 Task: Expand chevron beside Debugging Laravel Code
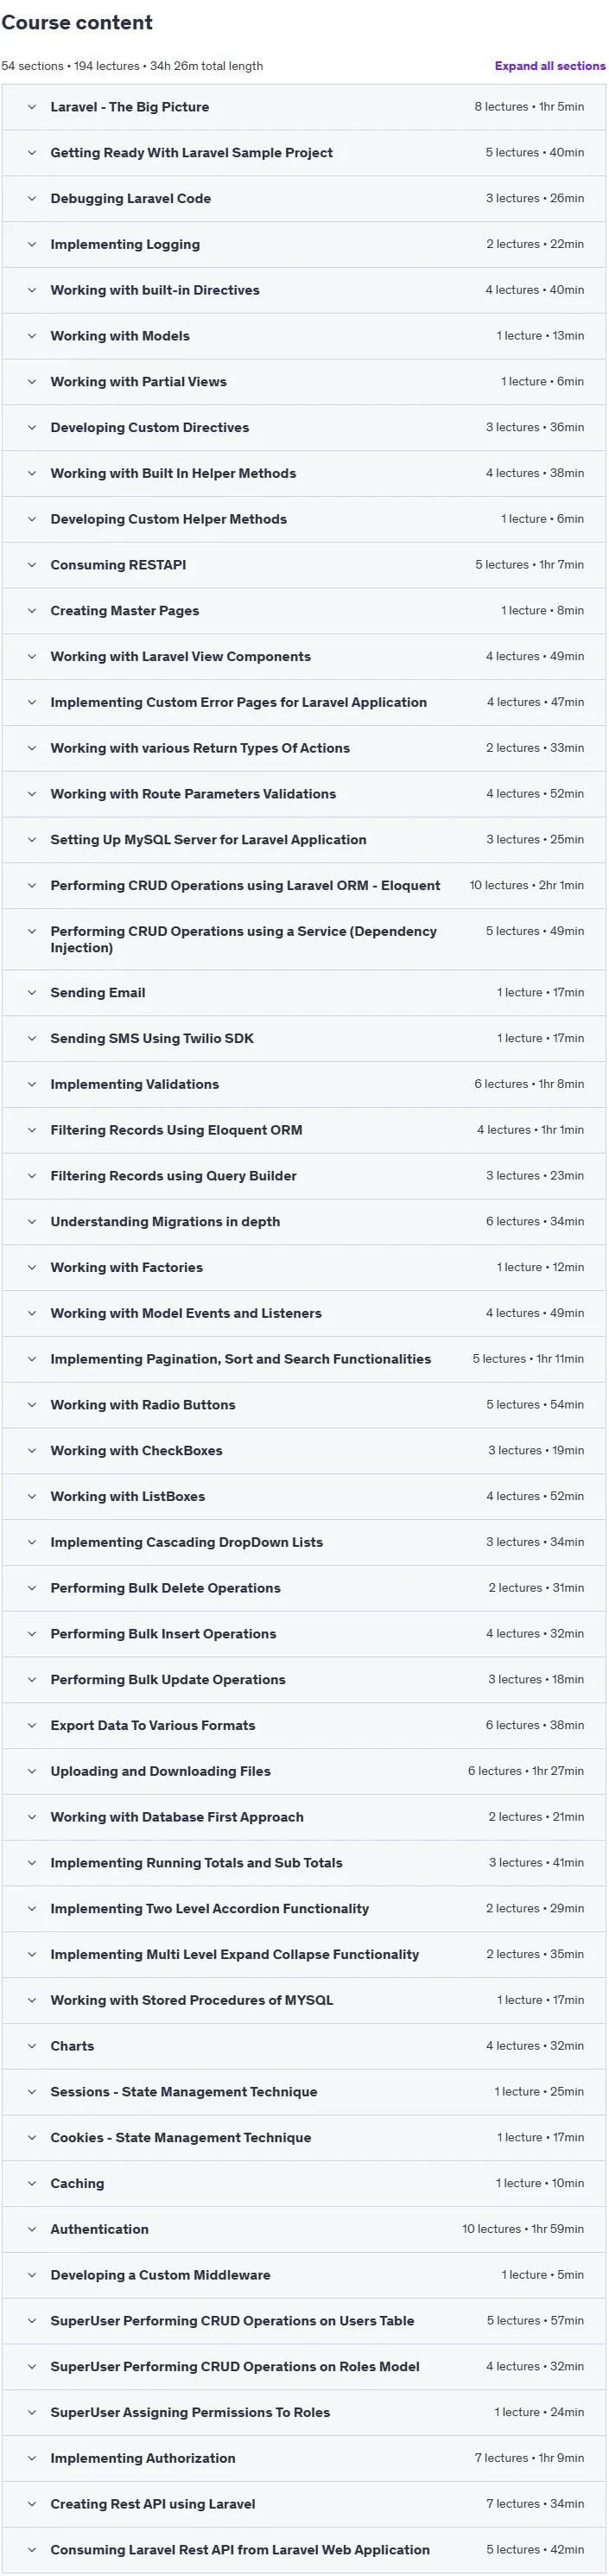32,199
